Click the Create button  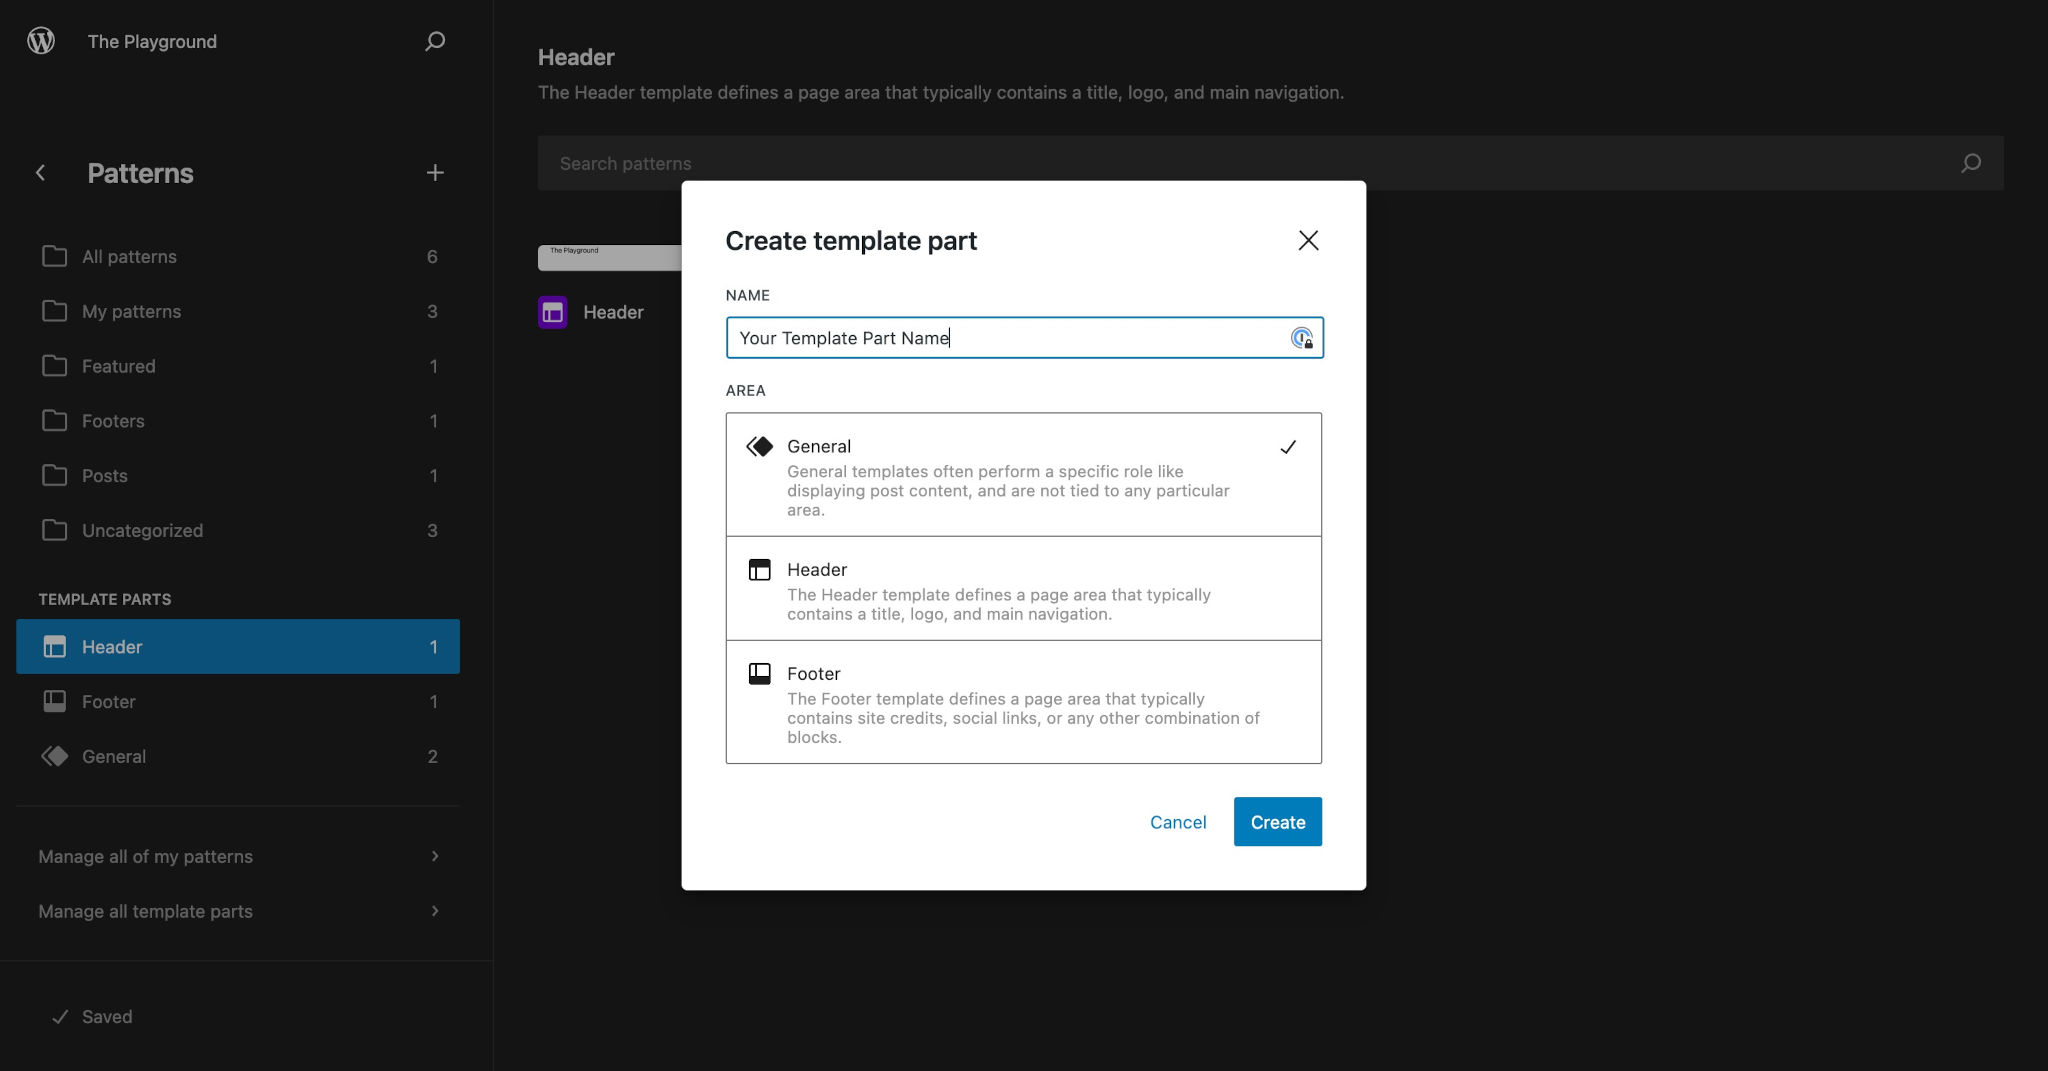pos(1277,821)
